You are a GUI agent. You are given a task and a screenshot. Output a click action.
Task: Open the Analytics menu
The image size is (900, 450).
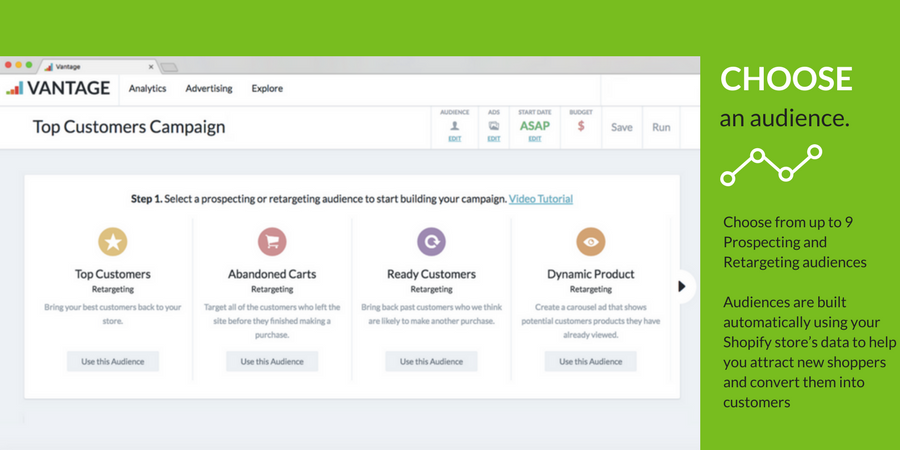click(x=148, y=88)
